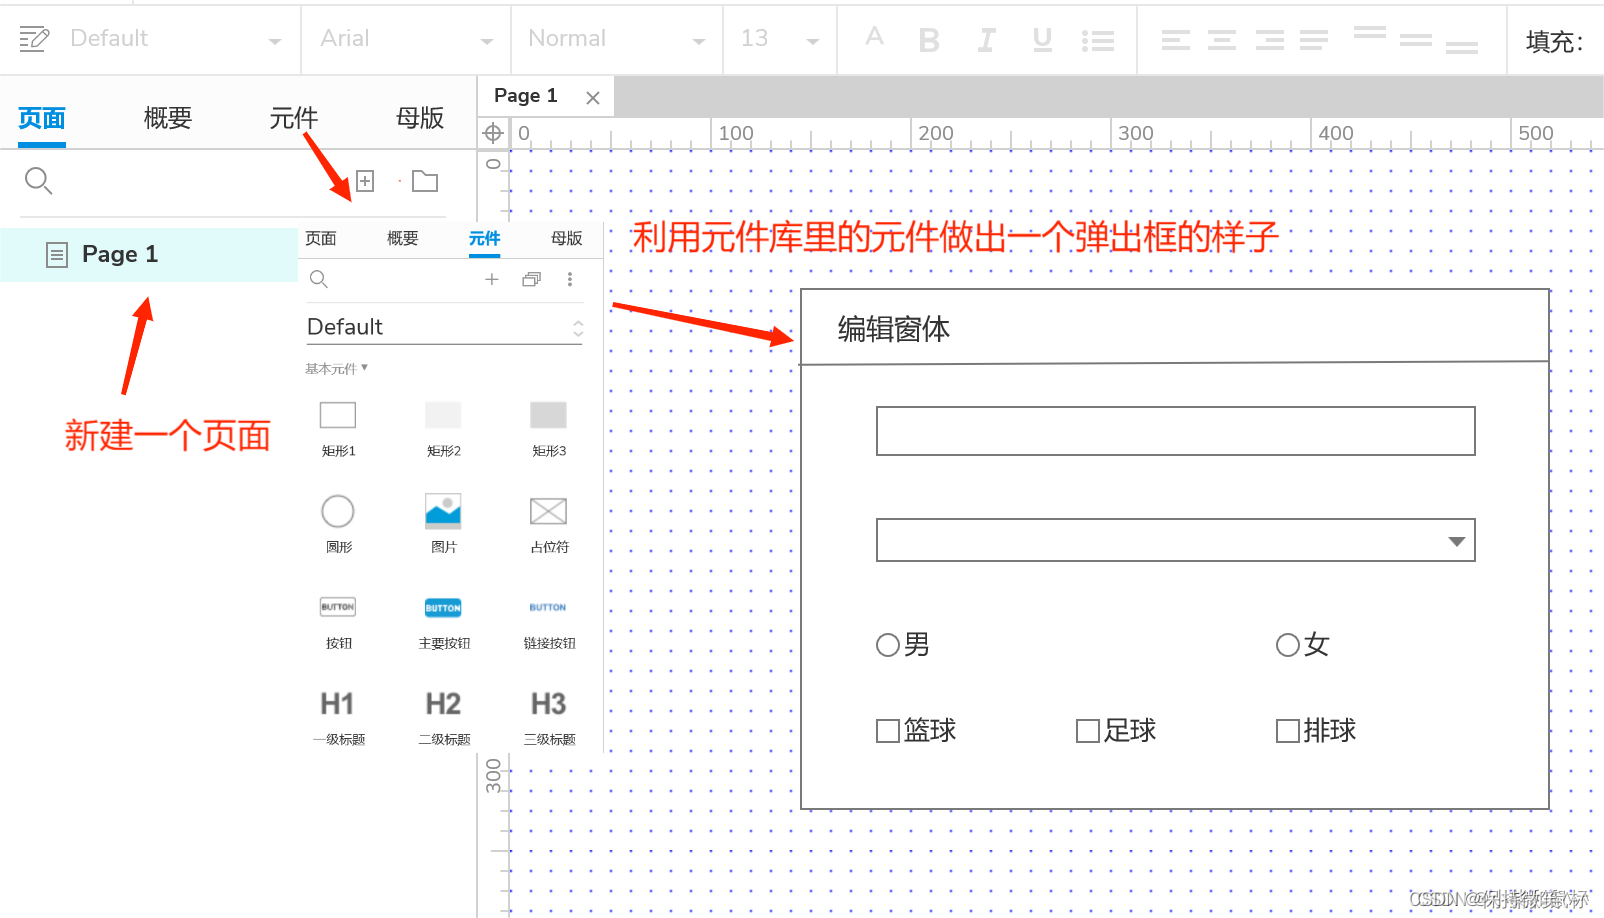
Task: Click the text color A icon
Action: 875,37
